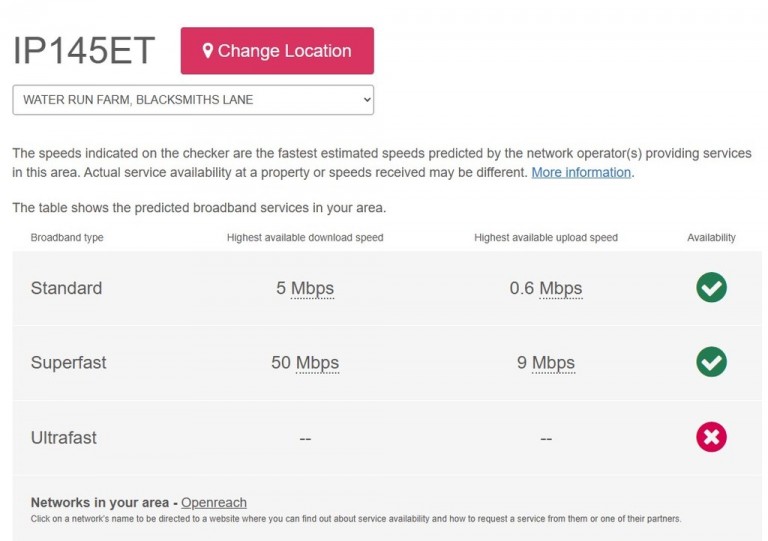Click the Availability column header

(711, 237)
